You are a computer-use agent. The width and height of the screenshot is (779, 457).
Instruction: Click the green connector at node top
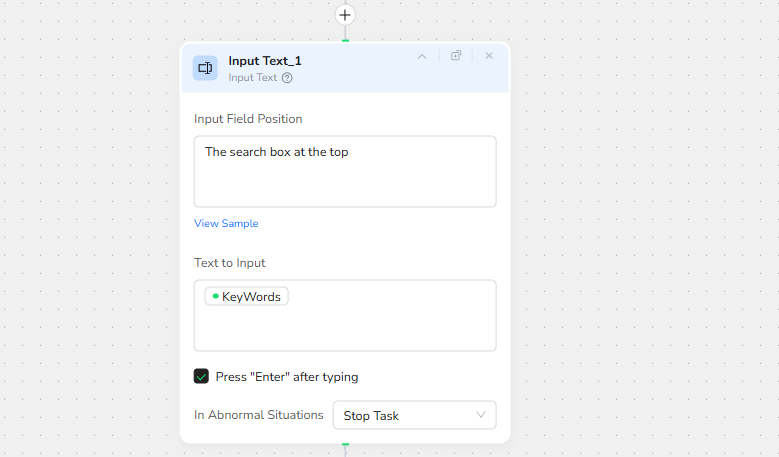(345, 40)
